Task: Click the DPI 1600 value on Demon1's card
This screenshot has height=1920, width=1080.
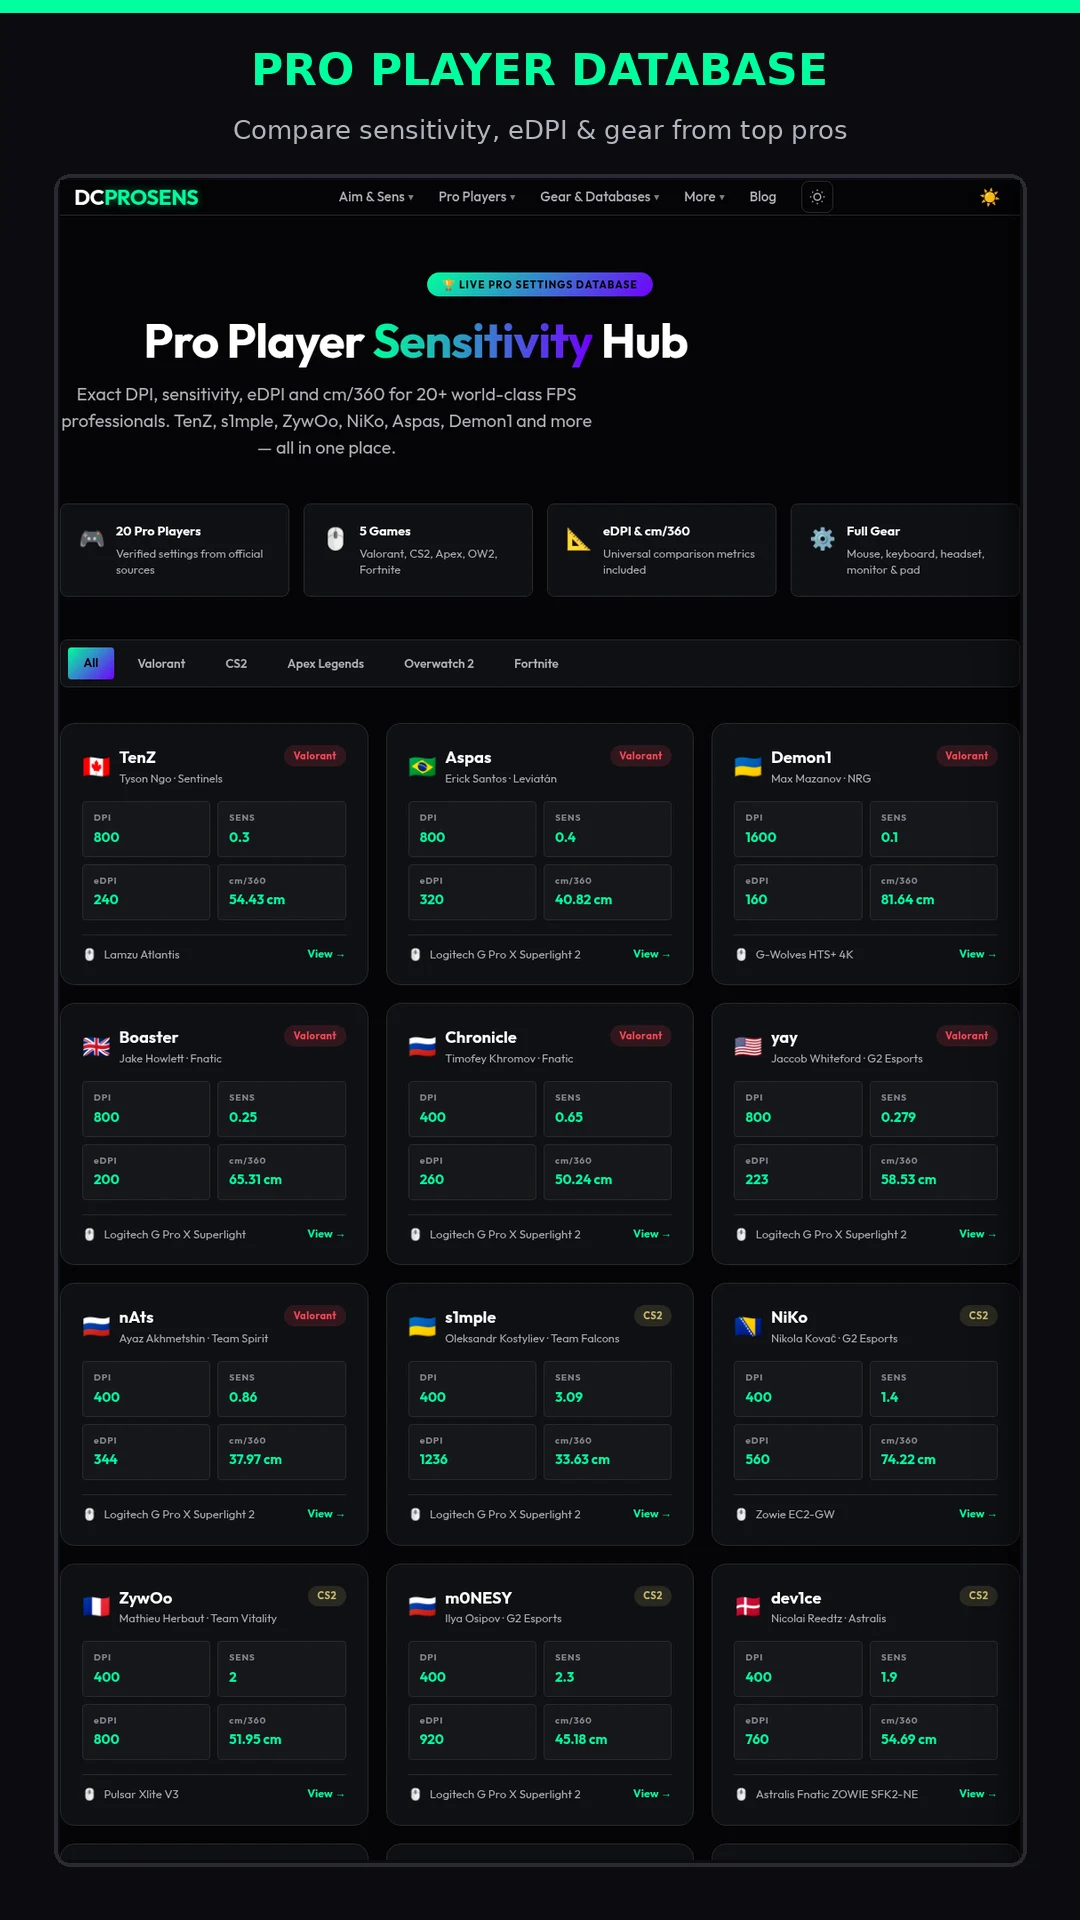Action: point(760,838)
